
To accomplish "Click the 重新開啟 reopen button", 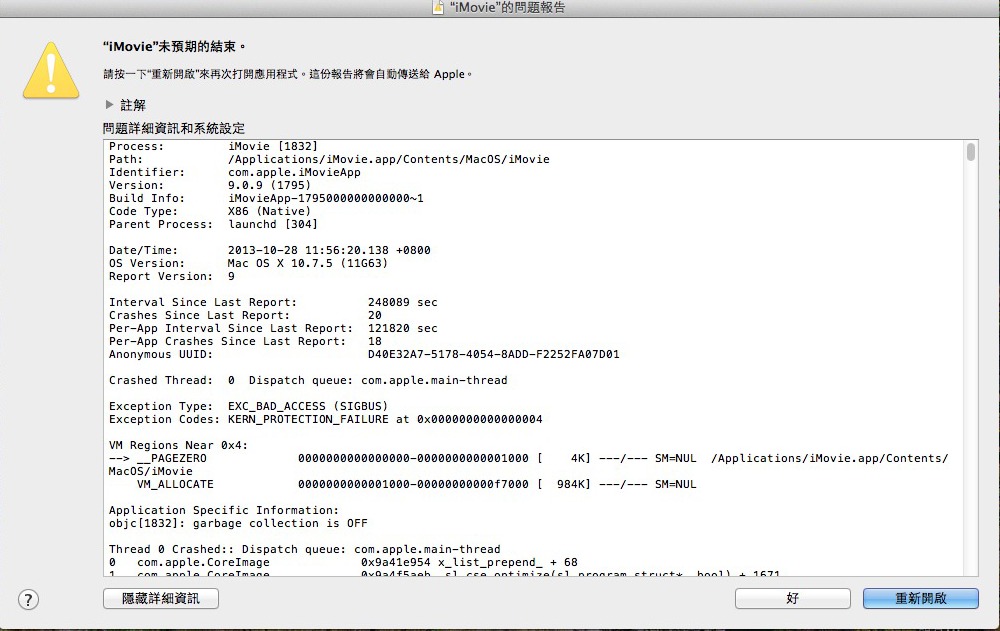I will (920, 598).
